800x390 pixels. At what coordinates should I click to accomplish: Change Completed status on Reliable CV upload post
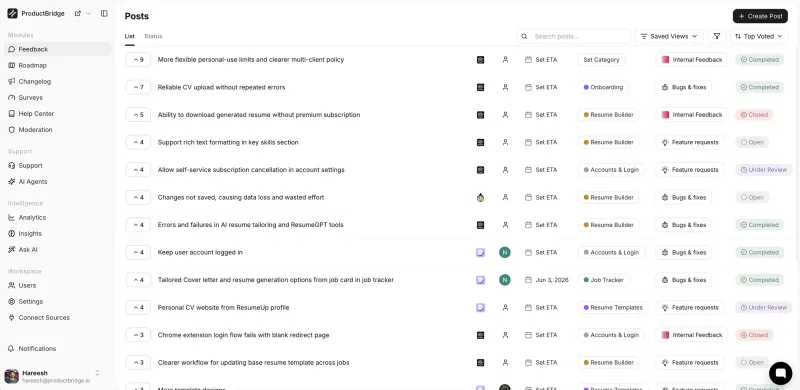point(759,87)
